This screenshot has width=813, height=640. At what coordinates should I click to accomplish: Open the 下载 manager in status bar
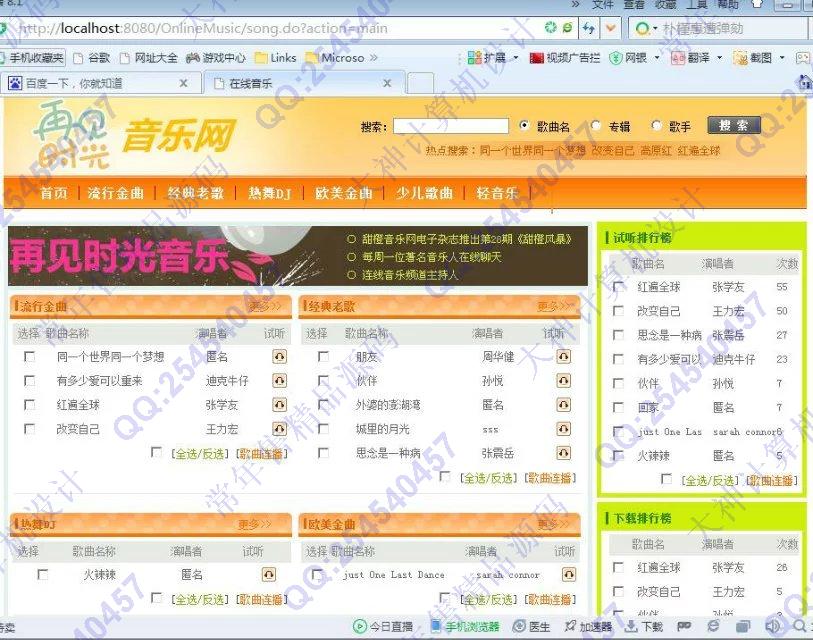point(643,627)
